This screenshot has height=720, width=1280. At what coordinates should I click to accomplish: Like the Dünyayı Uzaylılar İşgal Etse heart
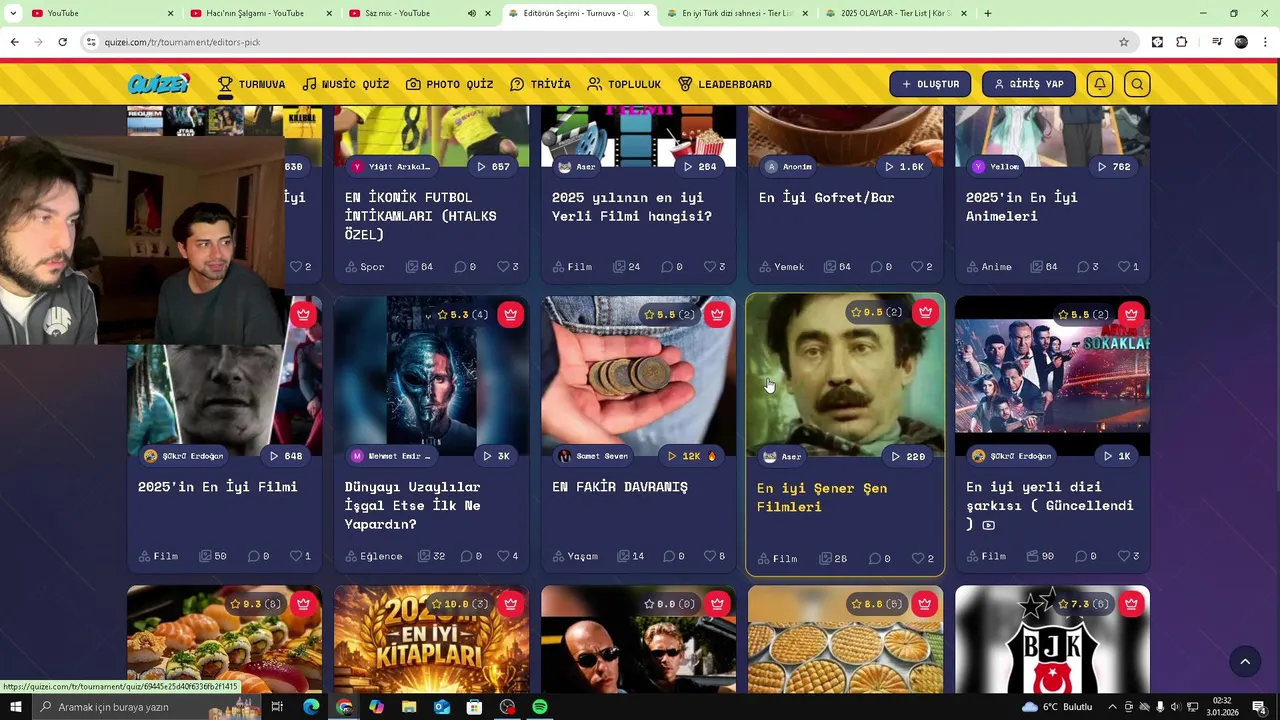click(x=502, y=556)
